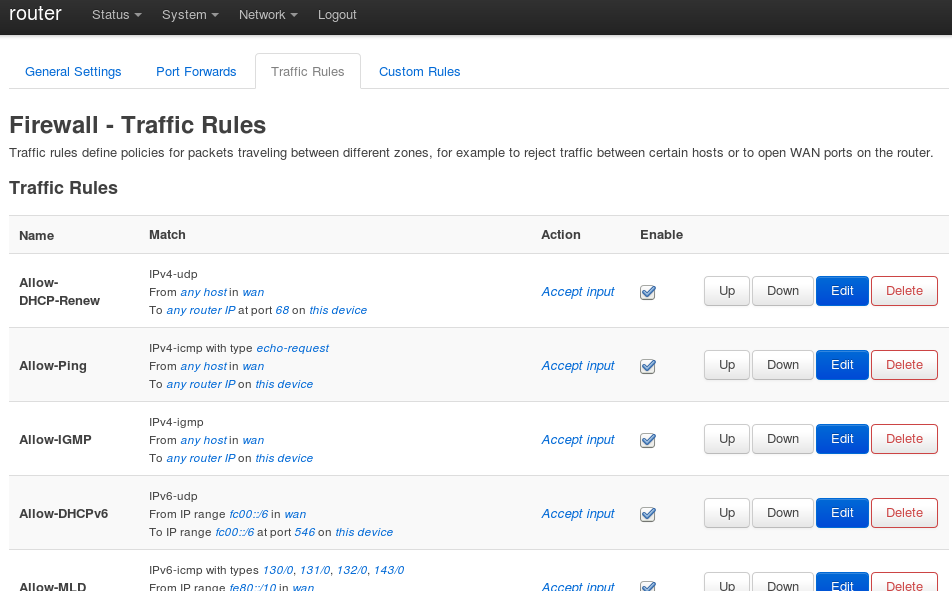Delete the Allow-Ping rule
Image resolution: width=952 pixels, height=591 pixels.
coord(904,365)
